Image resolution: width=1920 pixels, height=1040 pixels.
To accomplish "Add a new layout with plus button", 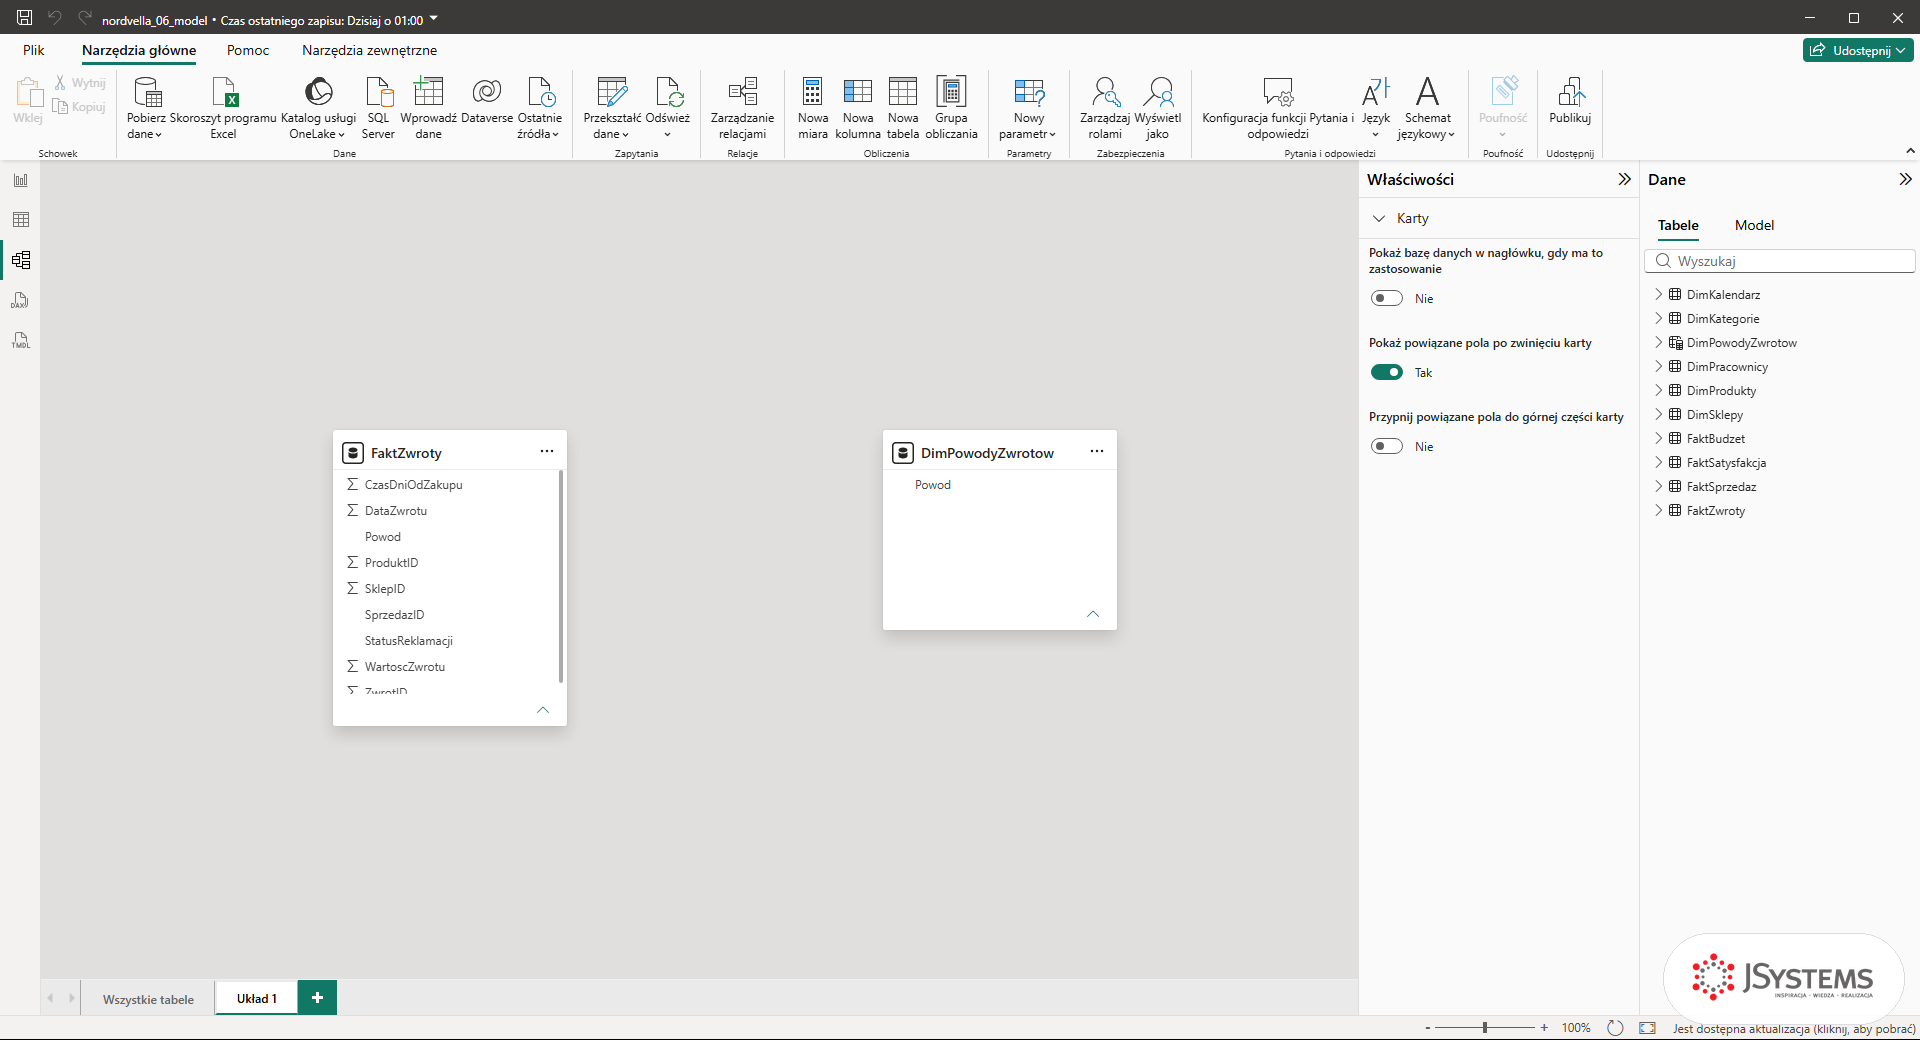I will tap(317, 997).
